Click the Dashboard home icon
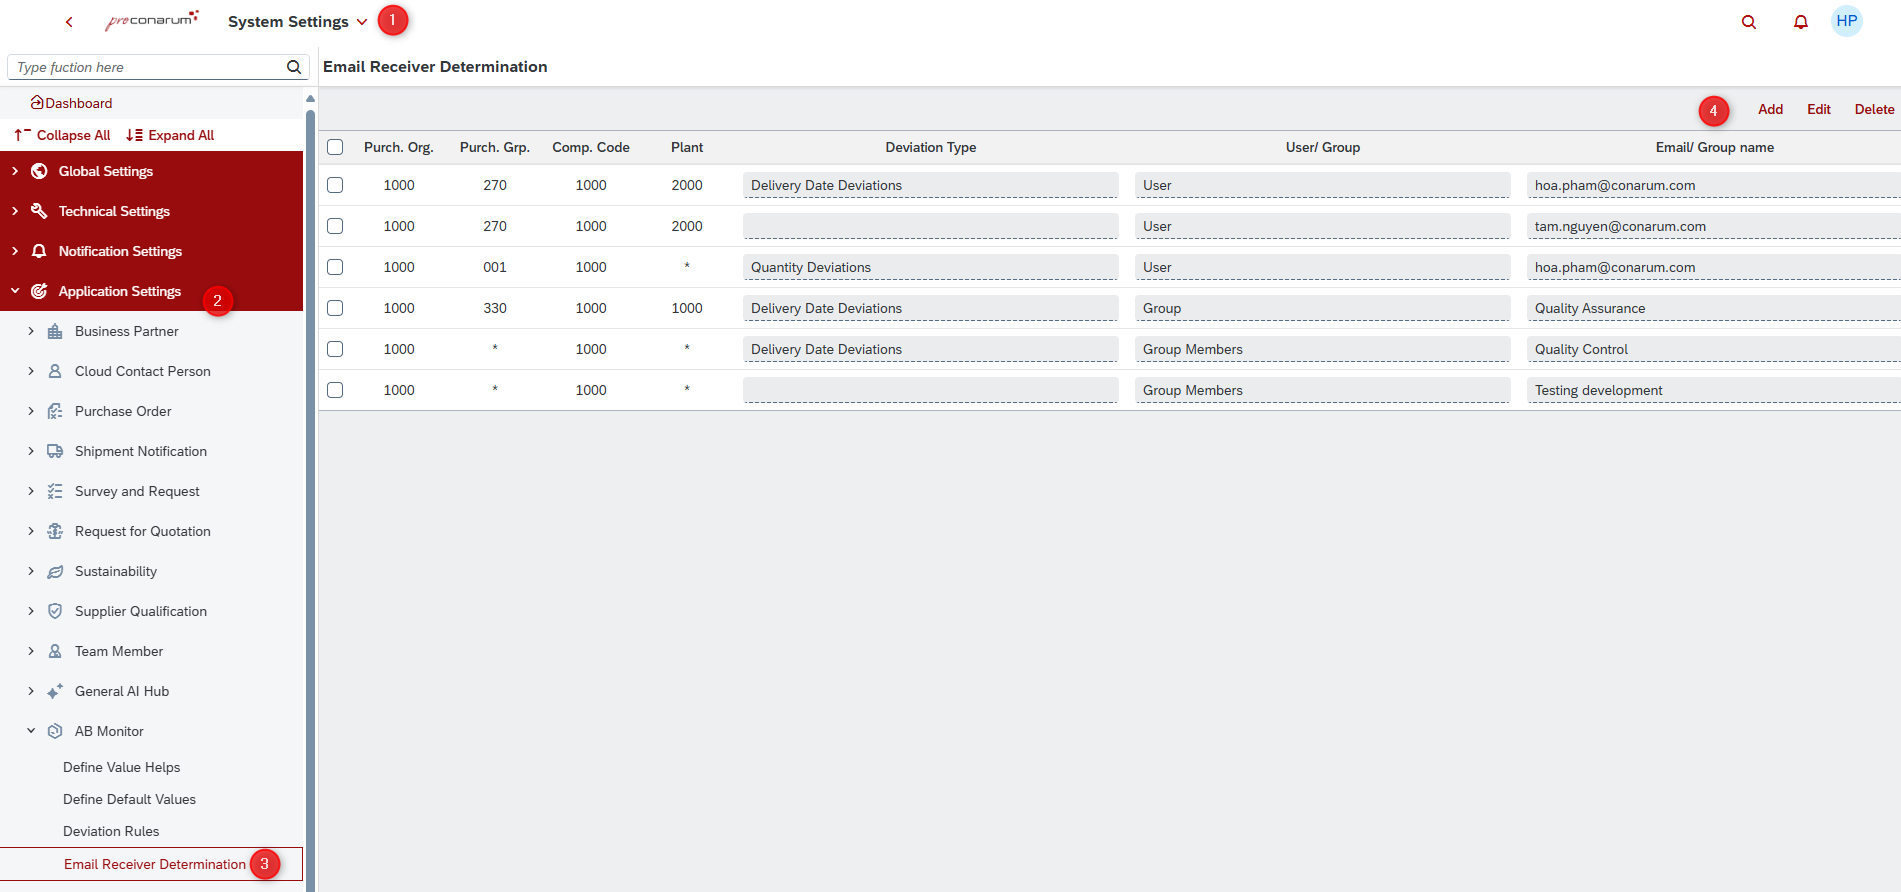 pyautogui.click(x=37, y=103)
